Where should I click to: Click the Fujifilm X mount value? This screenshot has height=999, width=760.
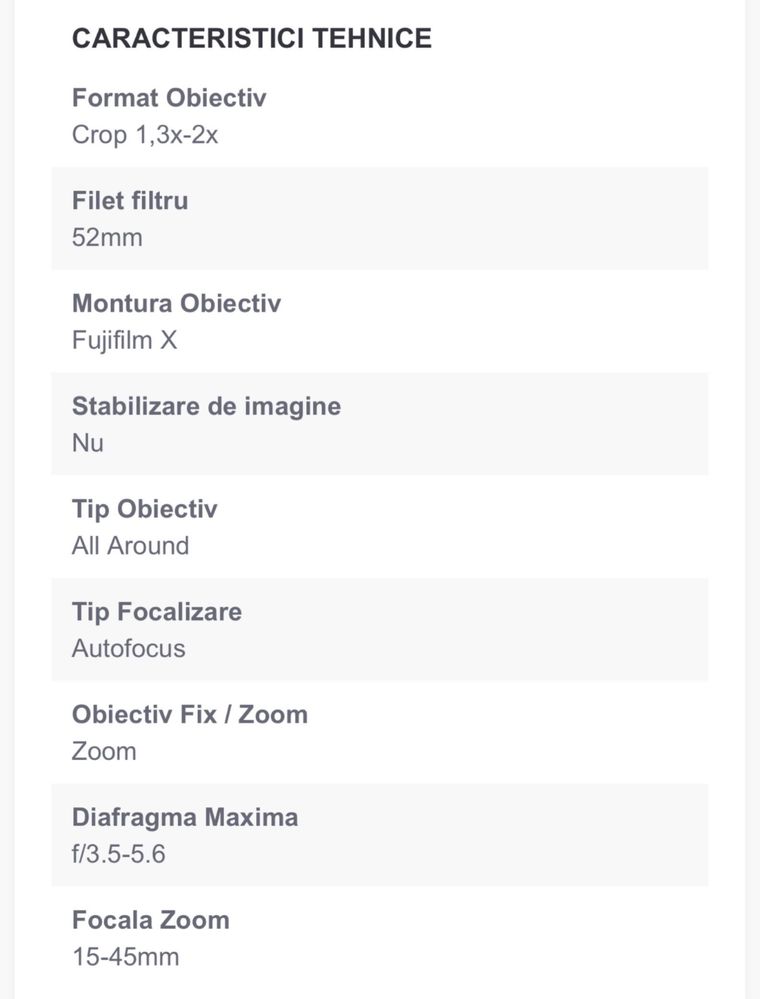[x=124, y=340]
